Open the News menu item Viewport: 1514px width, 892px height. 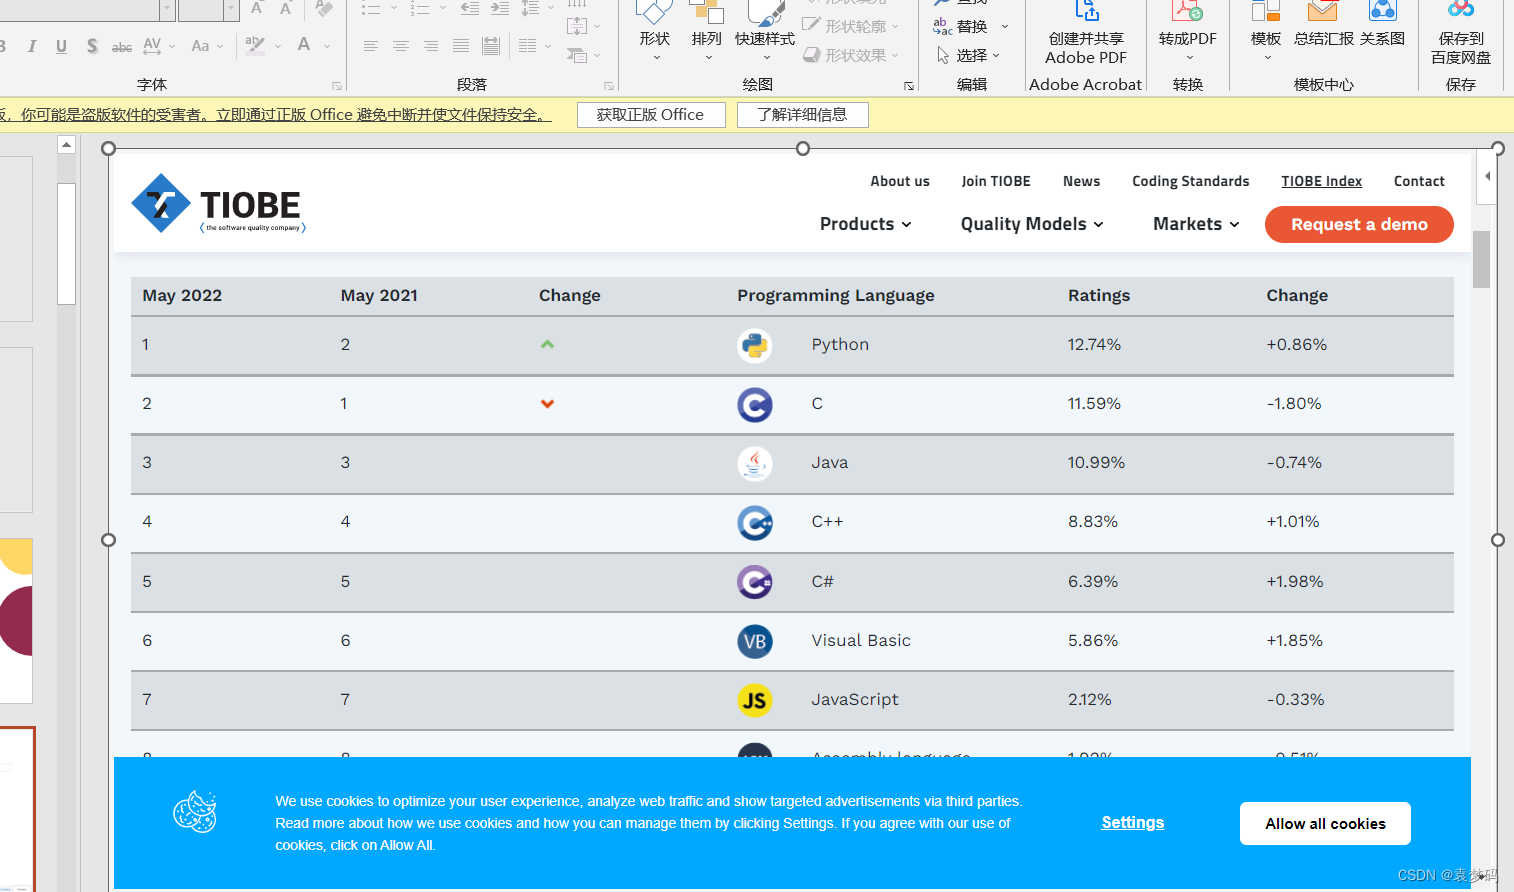pyautogui.click(x=1081, y=181)
